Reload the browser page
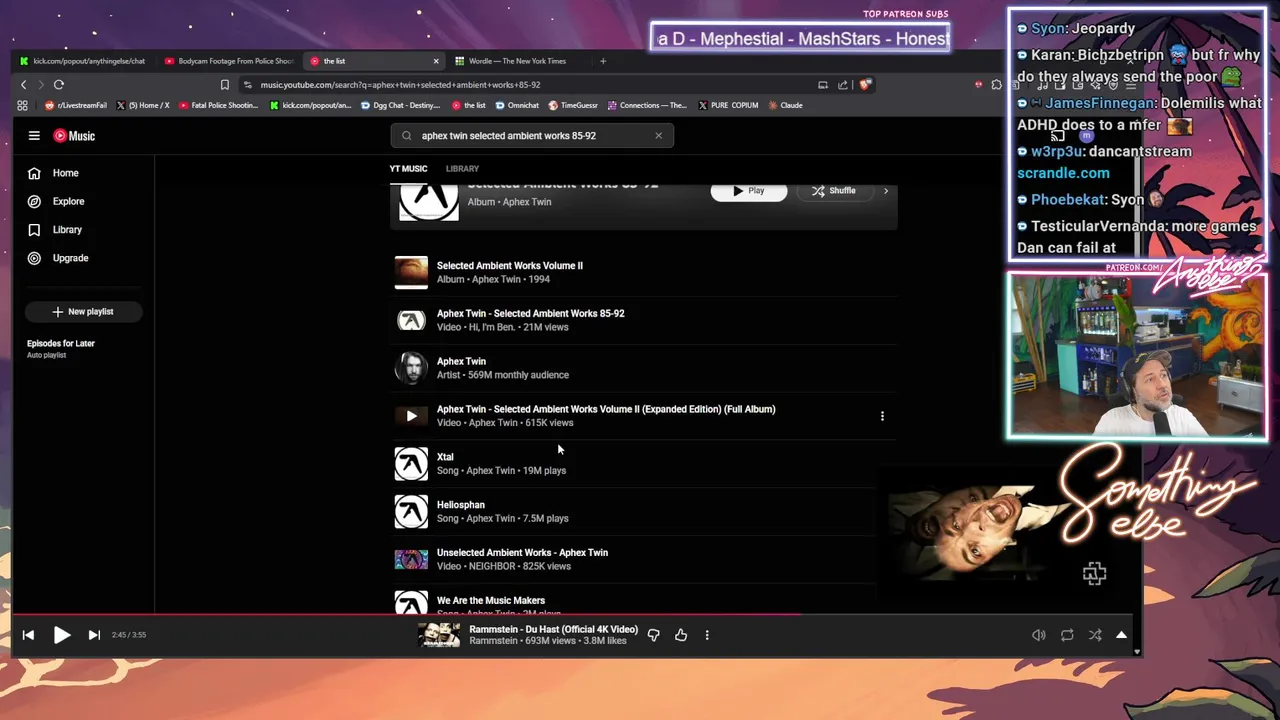The image size is (1280, 720). (59, 85)
